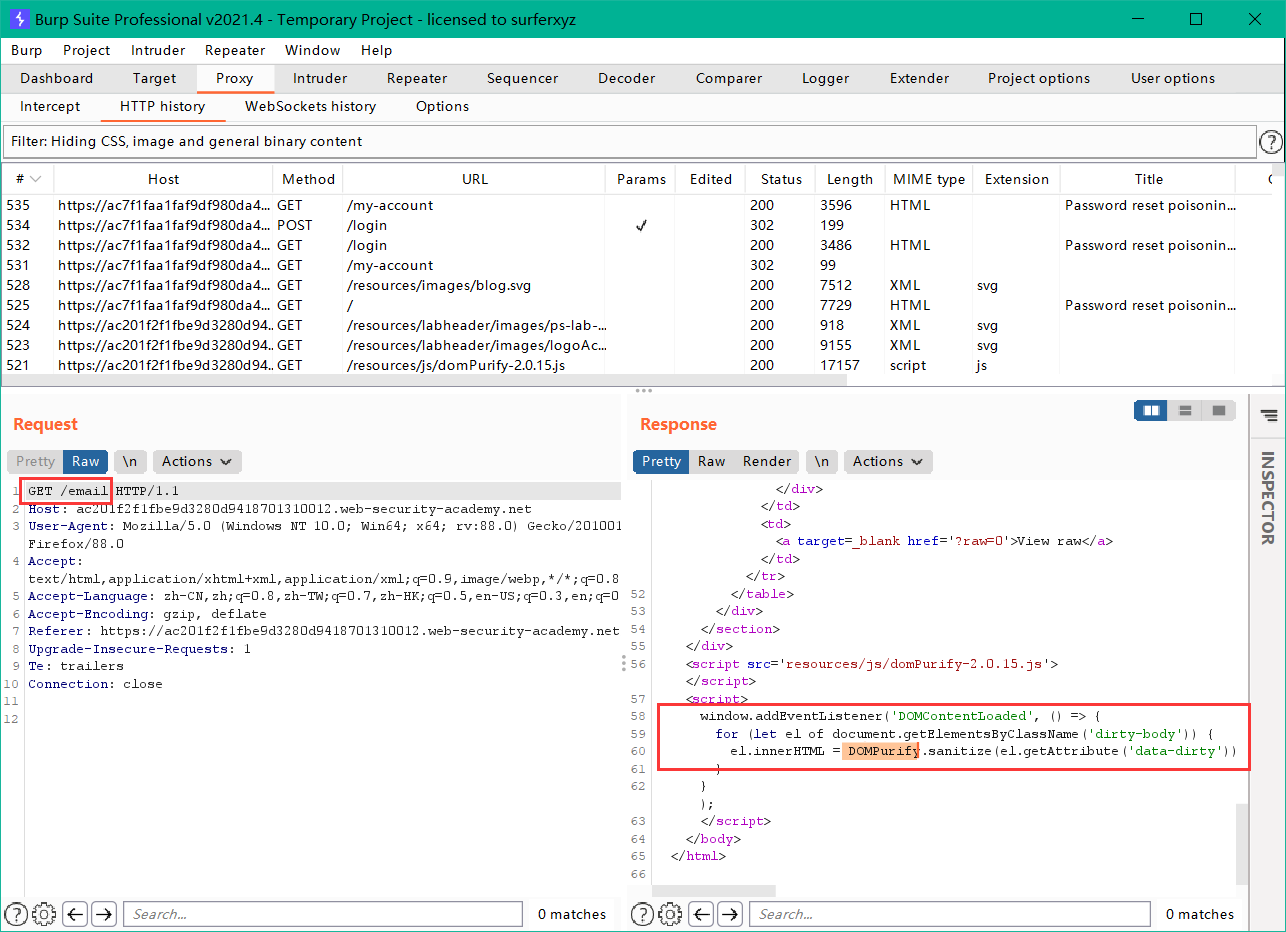Click Response panel vertical scrollbar
The image size is (1286, 932).
[1242, 843]
